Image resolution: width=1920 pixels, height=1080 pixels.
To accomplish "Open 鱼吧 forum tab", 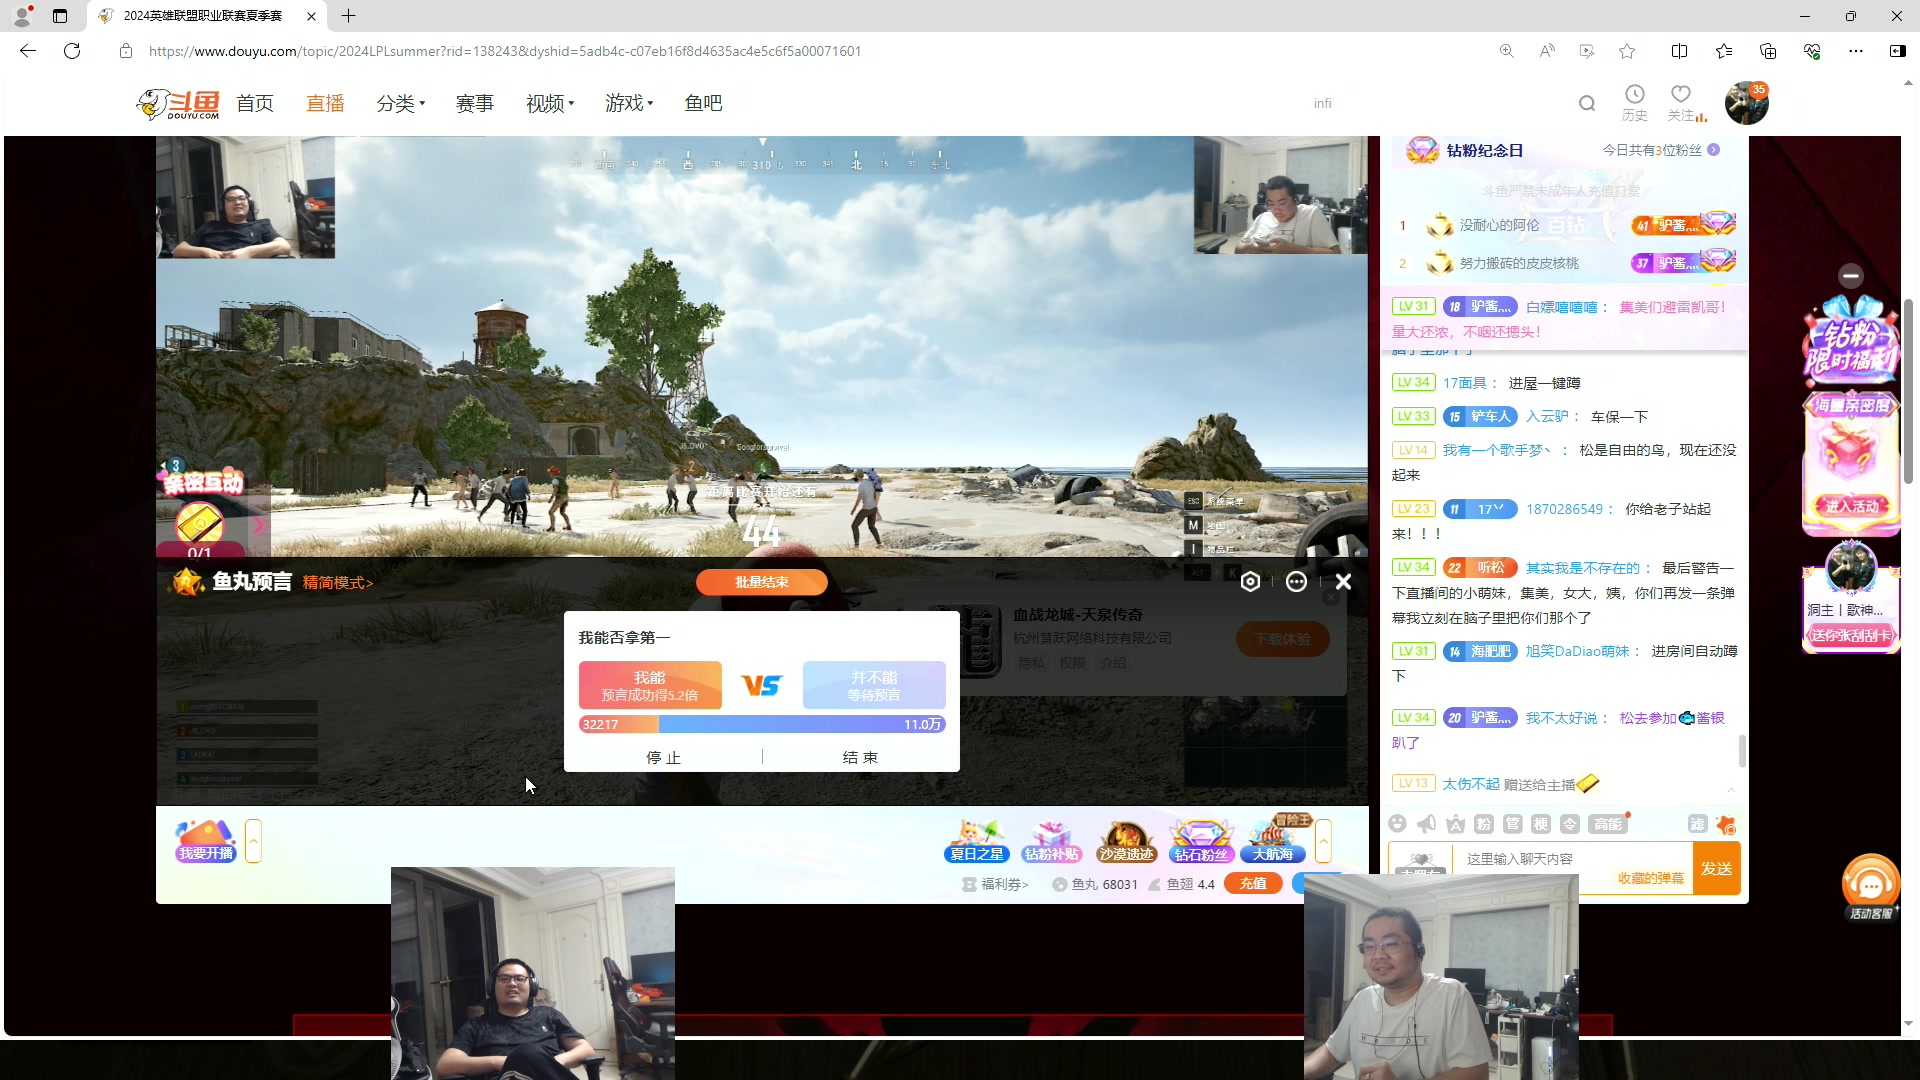I will (x=703, y=103).
